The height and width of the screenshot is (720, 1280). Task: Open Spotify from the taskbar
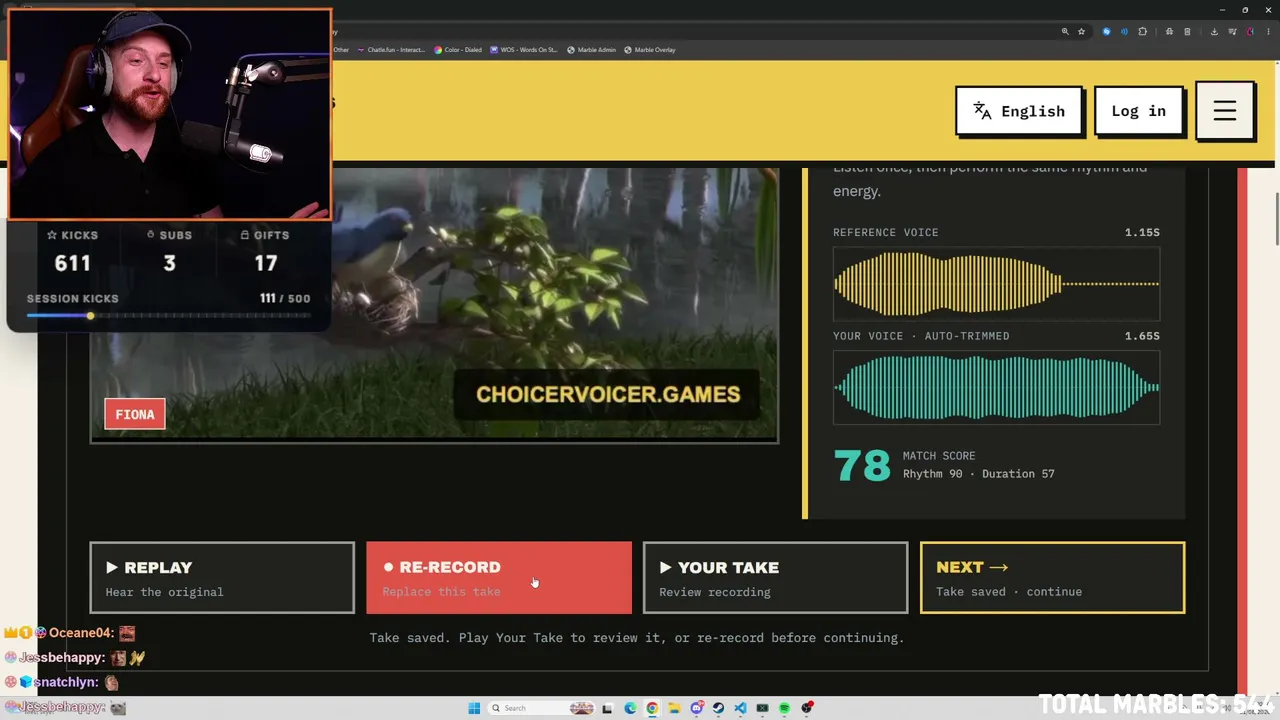click(x=784, y=708)
